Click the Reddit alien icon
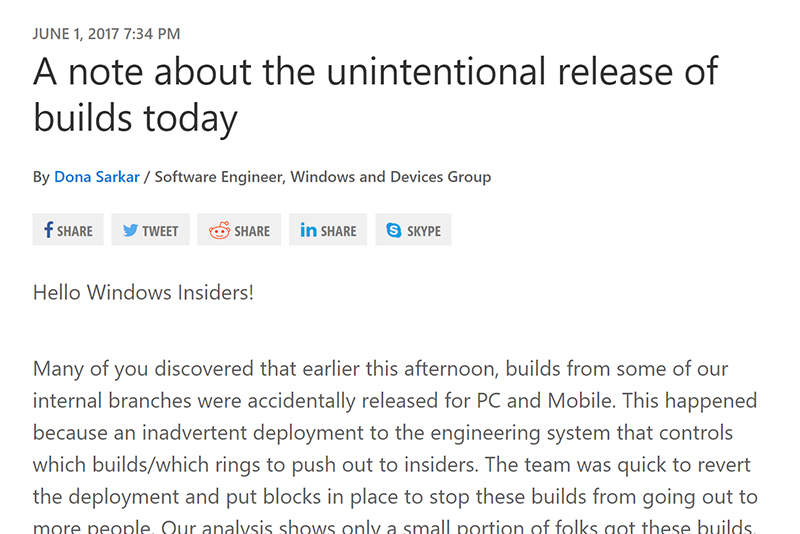 (x=219, y=230)
